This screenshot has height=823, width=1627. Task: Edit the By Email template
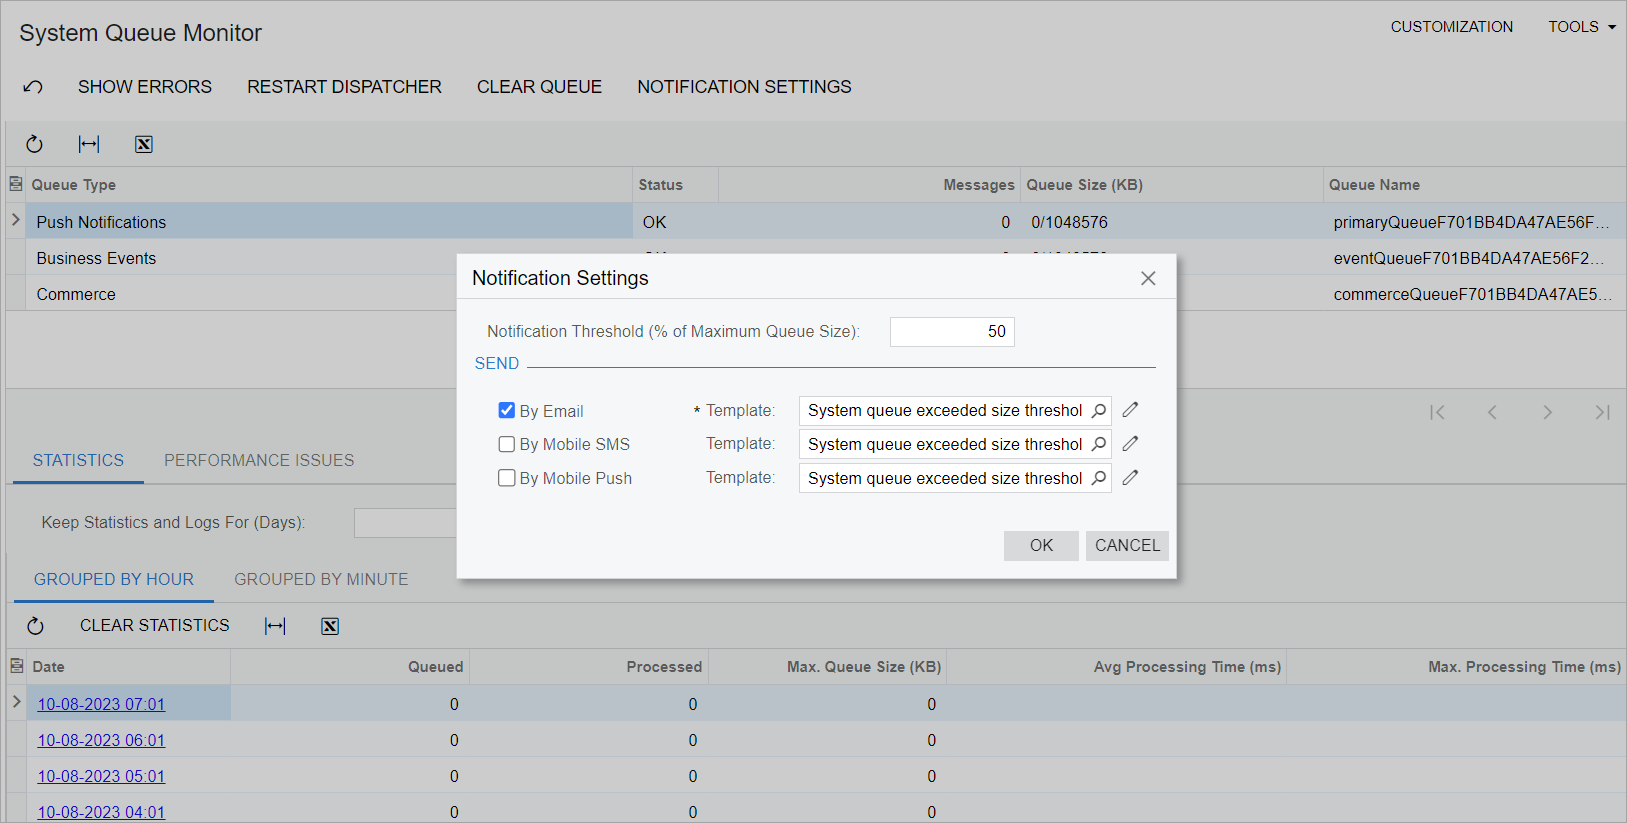tap(1130, 410)
